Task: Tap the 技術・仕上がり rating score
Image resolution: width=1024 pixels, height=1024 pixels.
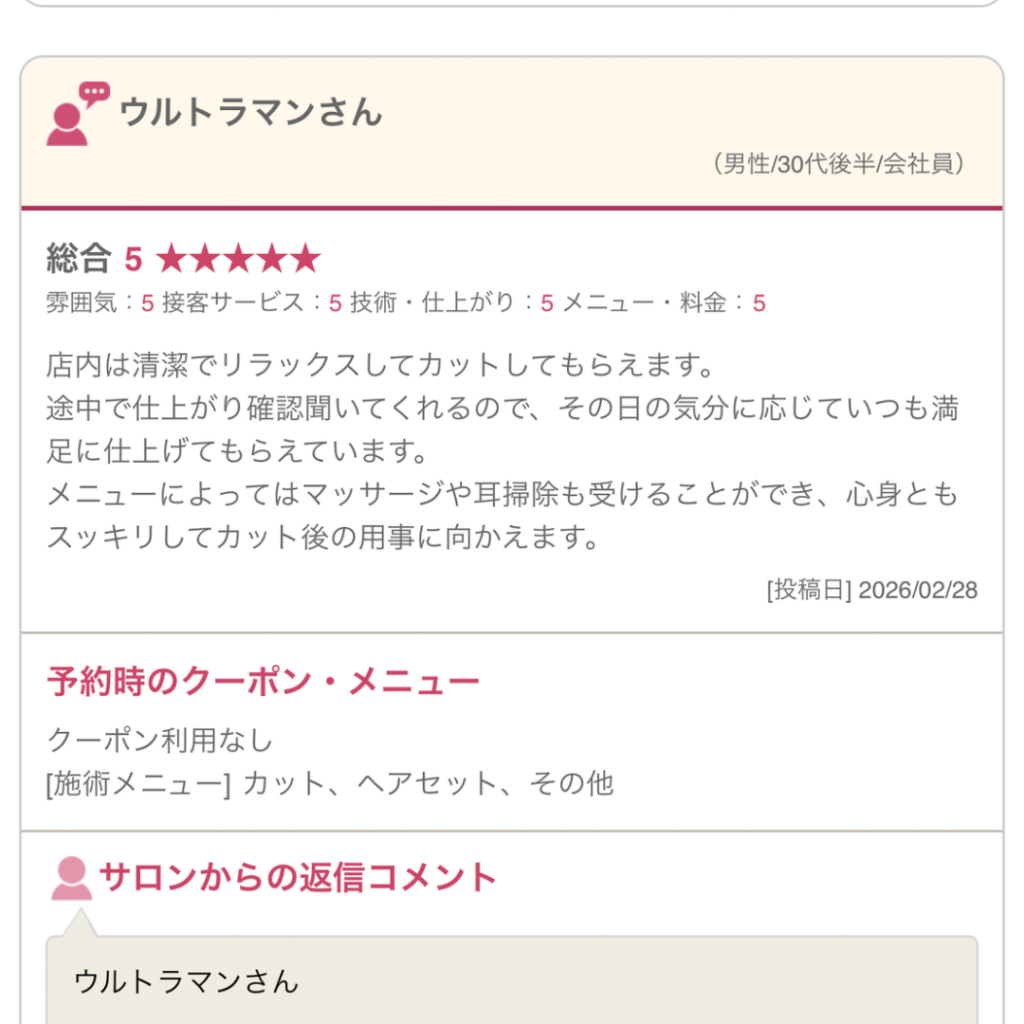Action: pos(546,303)
